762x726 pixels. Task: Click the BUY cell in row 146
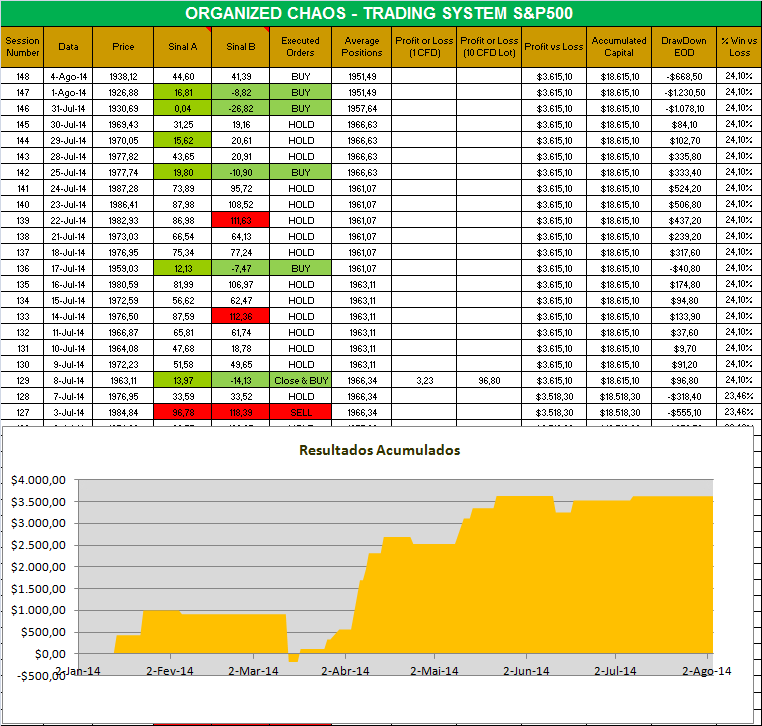click(x=300, y=108)
